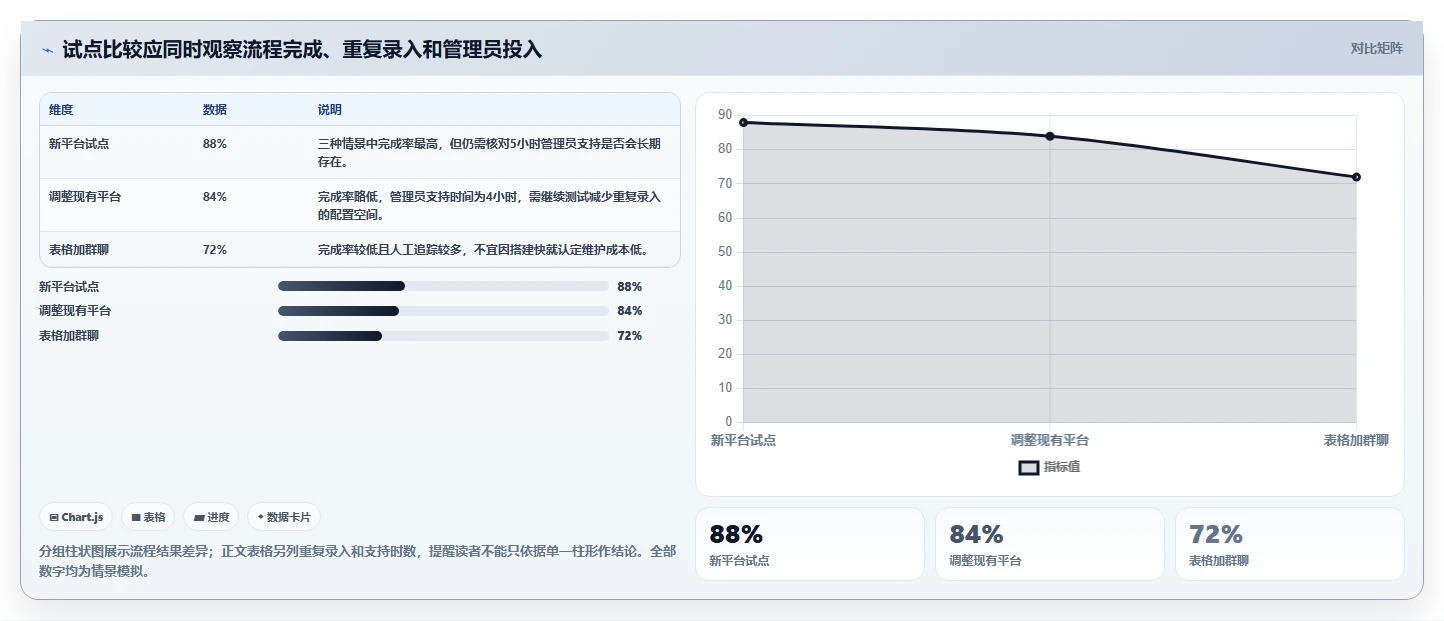Toggle the 指标值 legend label text
The image size is (1444, 621).
pos(1062,467)
